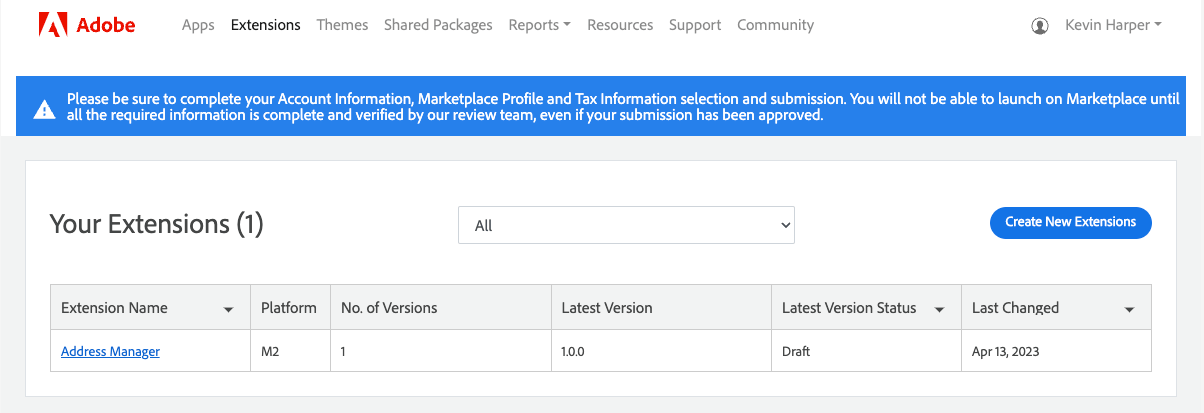Click the Adobe wordmark text
Screen dimensions: 1204x413
coord(105,25)
